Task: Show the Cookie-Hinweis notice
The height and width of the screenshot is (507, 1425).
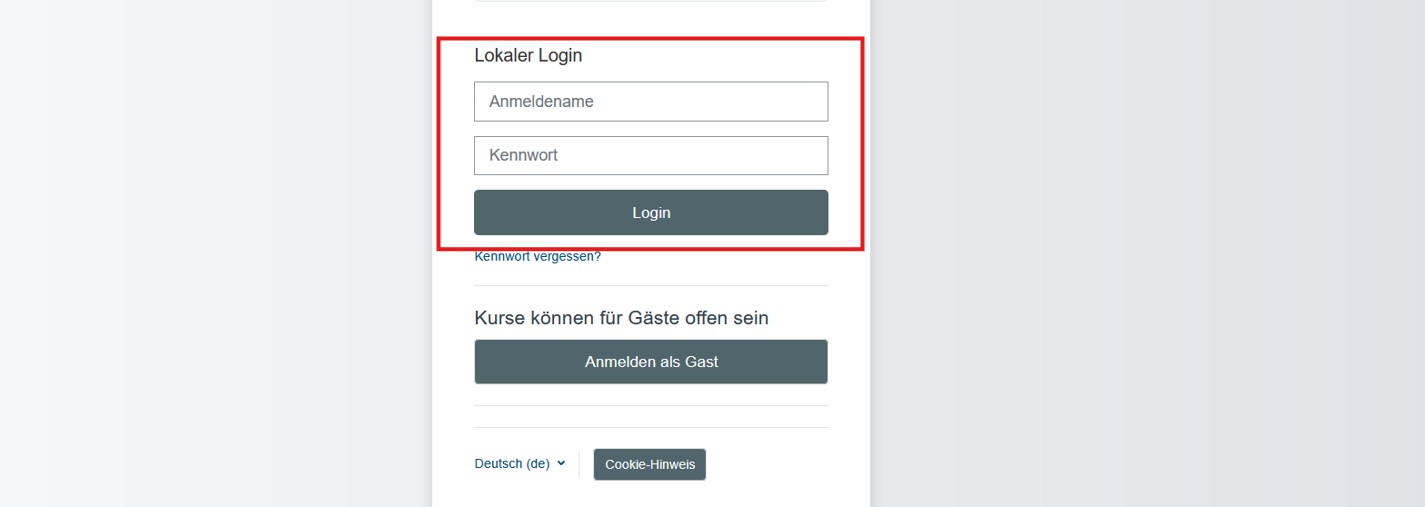Action: [x=650, y=464]
